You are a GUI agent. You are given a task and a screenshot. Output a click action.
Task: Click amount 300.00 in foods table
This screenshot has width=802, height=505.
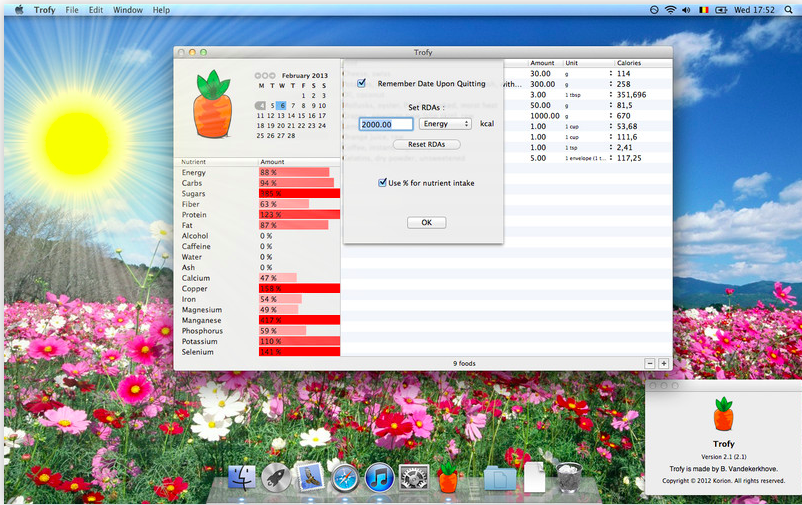coord(542,84)
